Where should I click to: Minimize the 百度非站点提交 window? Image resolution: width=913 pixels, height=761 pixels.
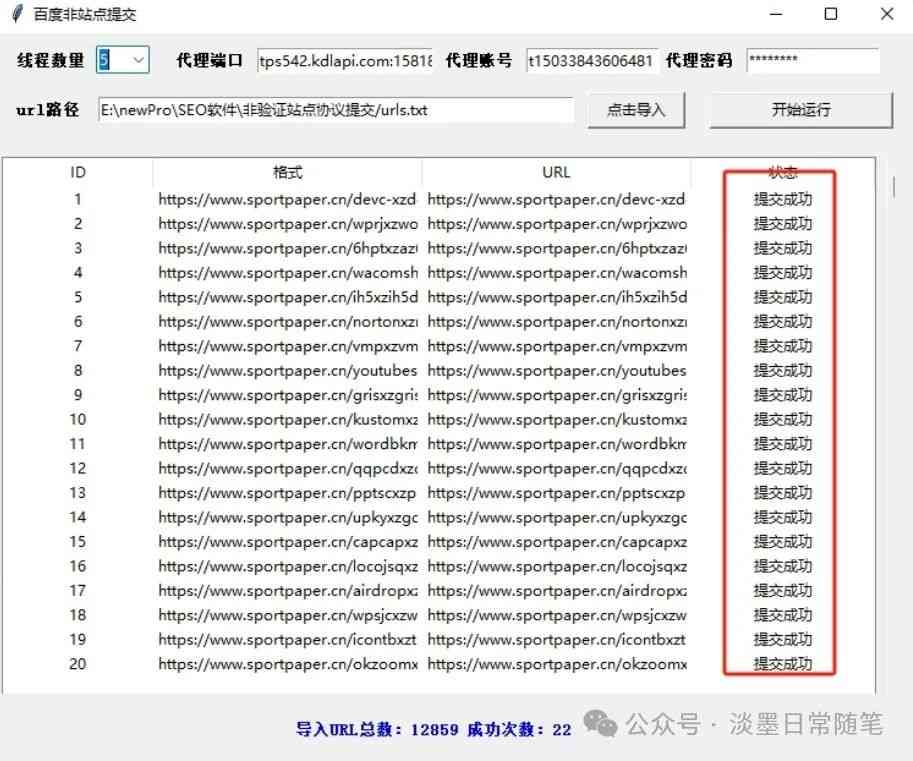776,14
